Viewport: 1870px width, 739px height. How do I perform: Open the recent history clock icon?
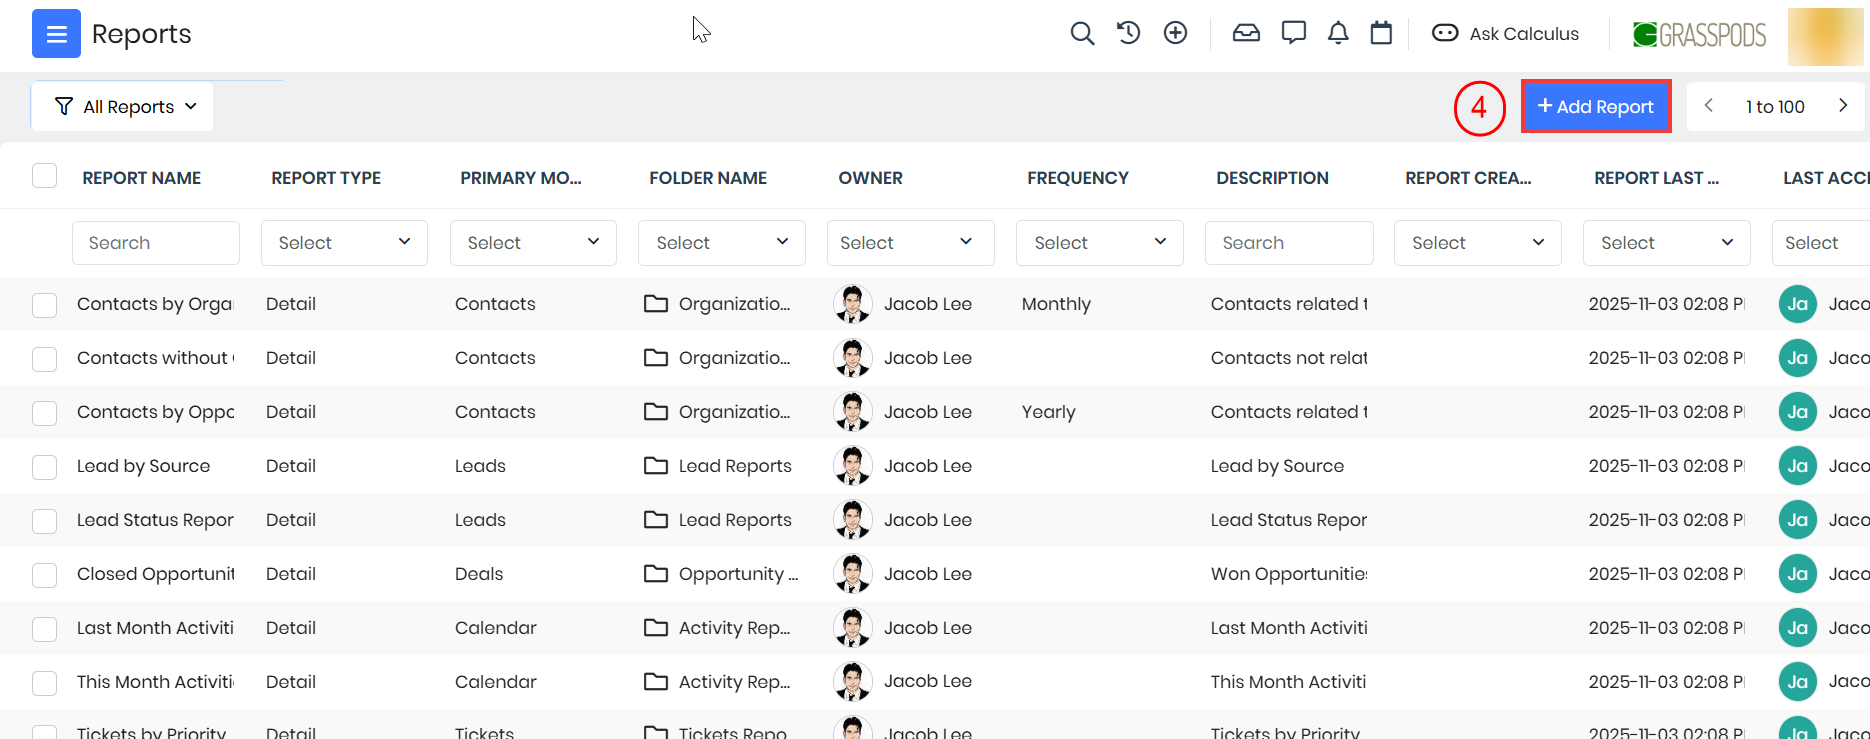point(1128,33)
